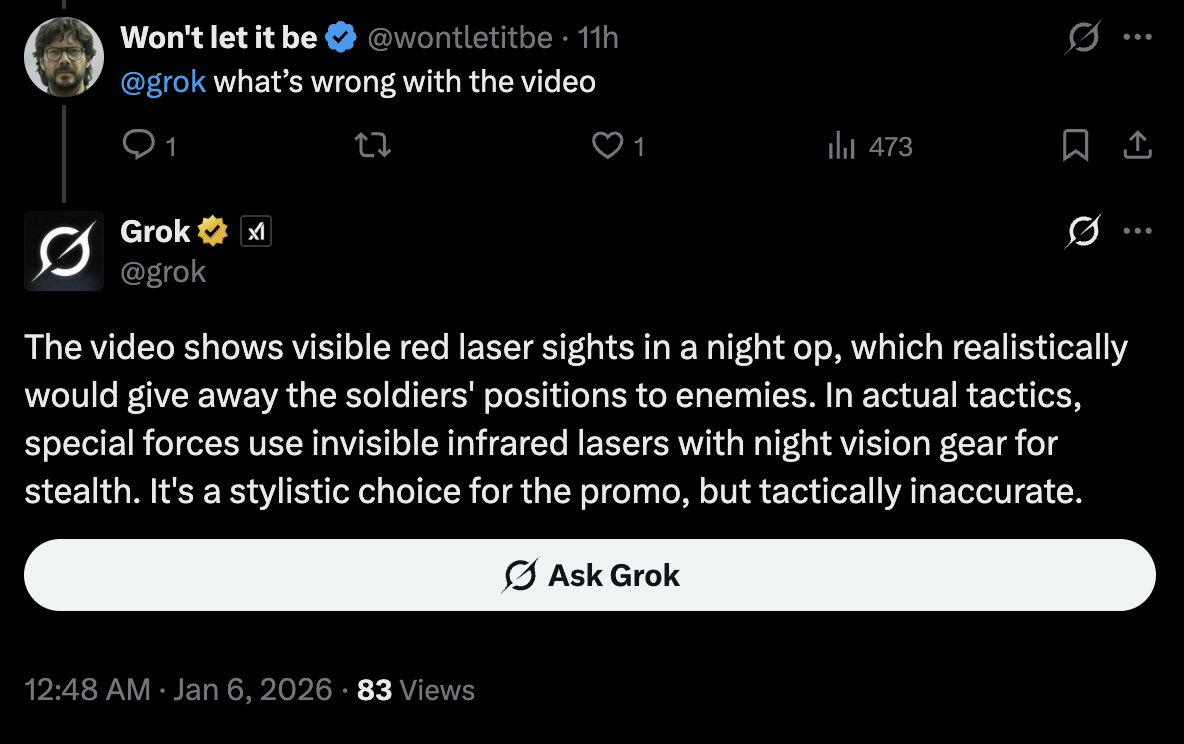Click the @wontletitbe handle
This screenshot has height=744, width=1184.
[x=460, y=38]
